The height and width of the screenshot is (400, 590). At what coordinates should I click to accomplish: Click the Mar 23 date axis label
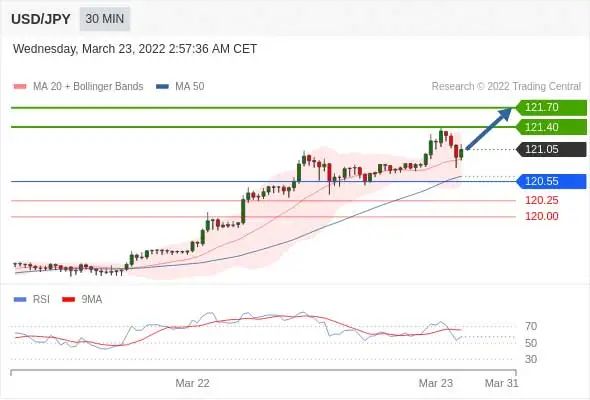(436, 383)
